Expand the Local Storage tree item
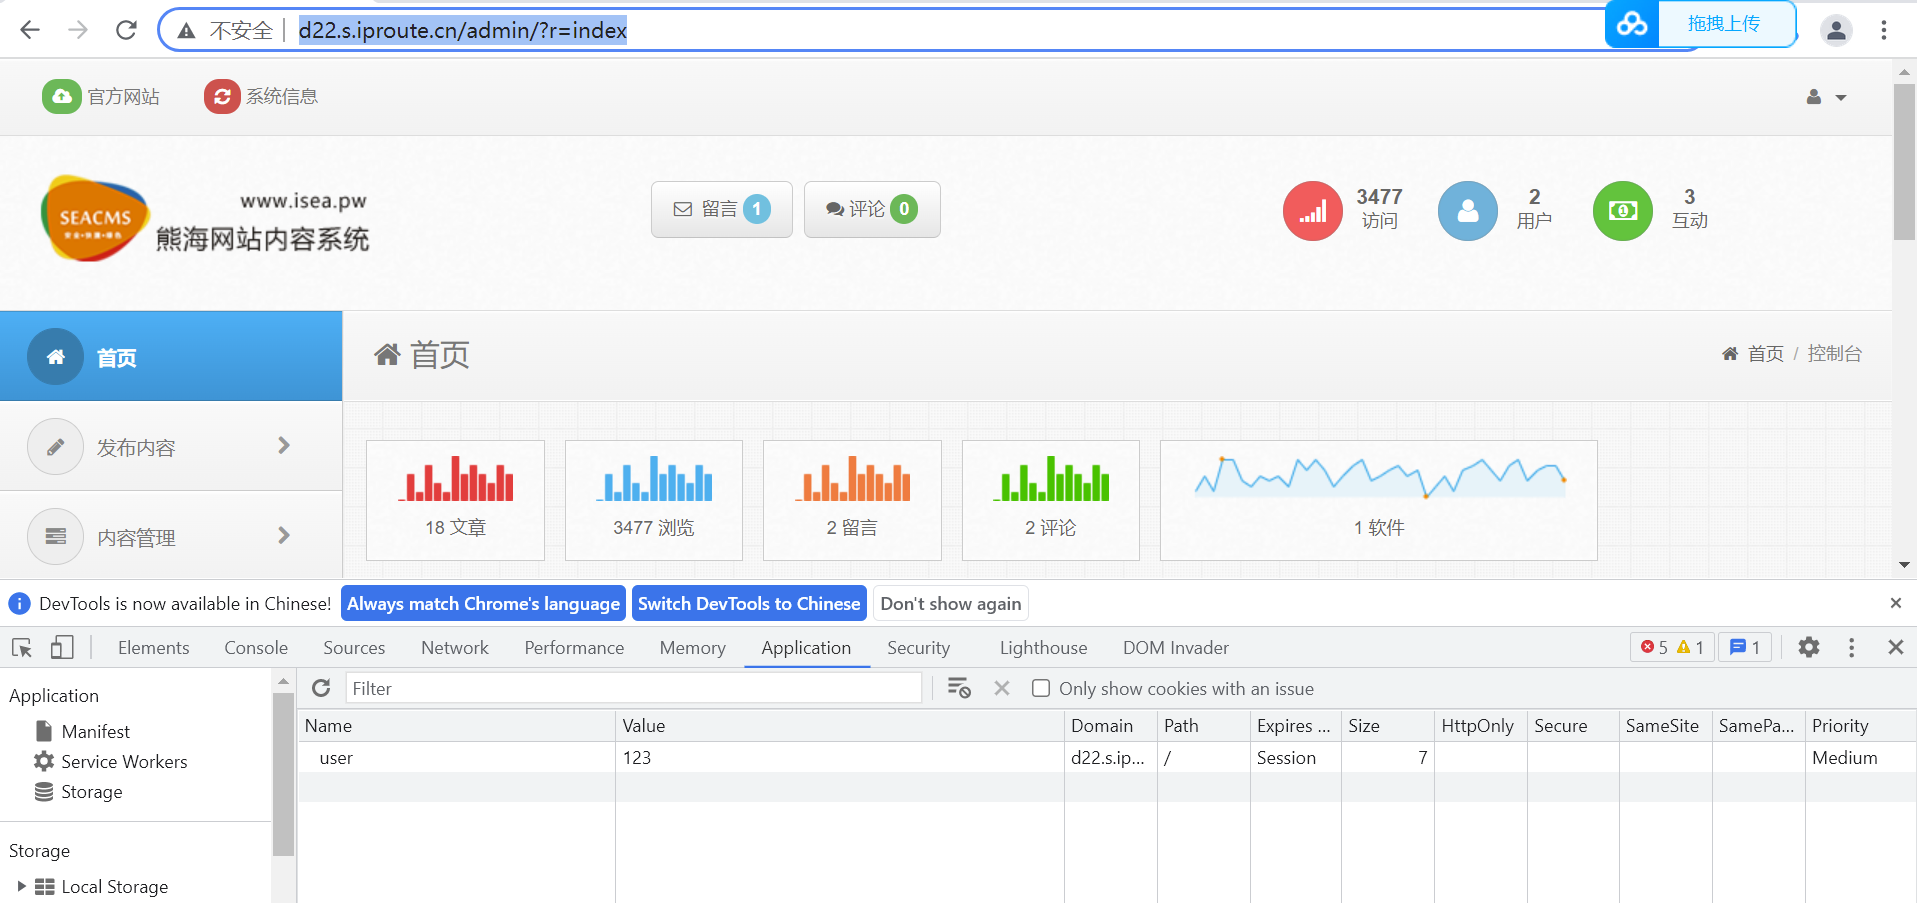This screenshot has height=903, width=1917. (x=21, y=886)
